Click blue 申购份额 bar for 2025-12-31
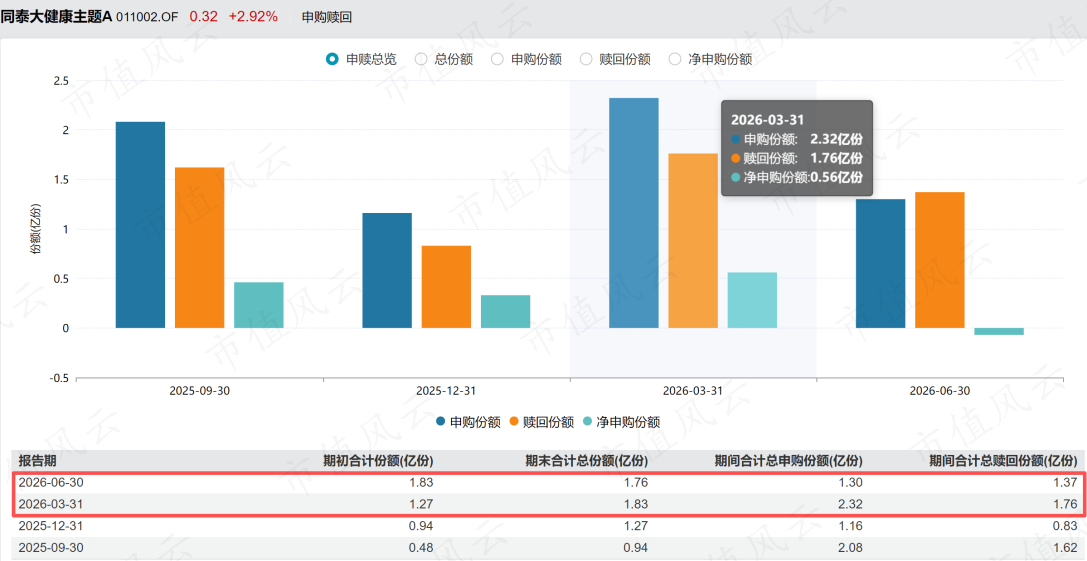The width and height of the screenshot is (1087, 561). click(x=387, y=270)
